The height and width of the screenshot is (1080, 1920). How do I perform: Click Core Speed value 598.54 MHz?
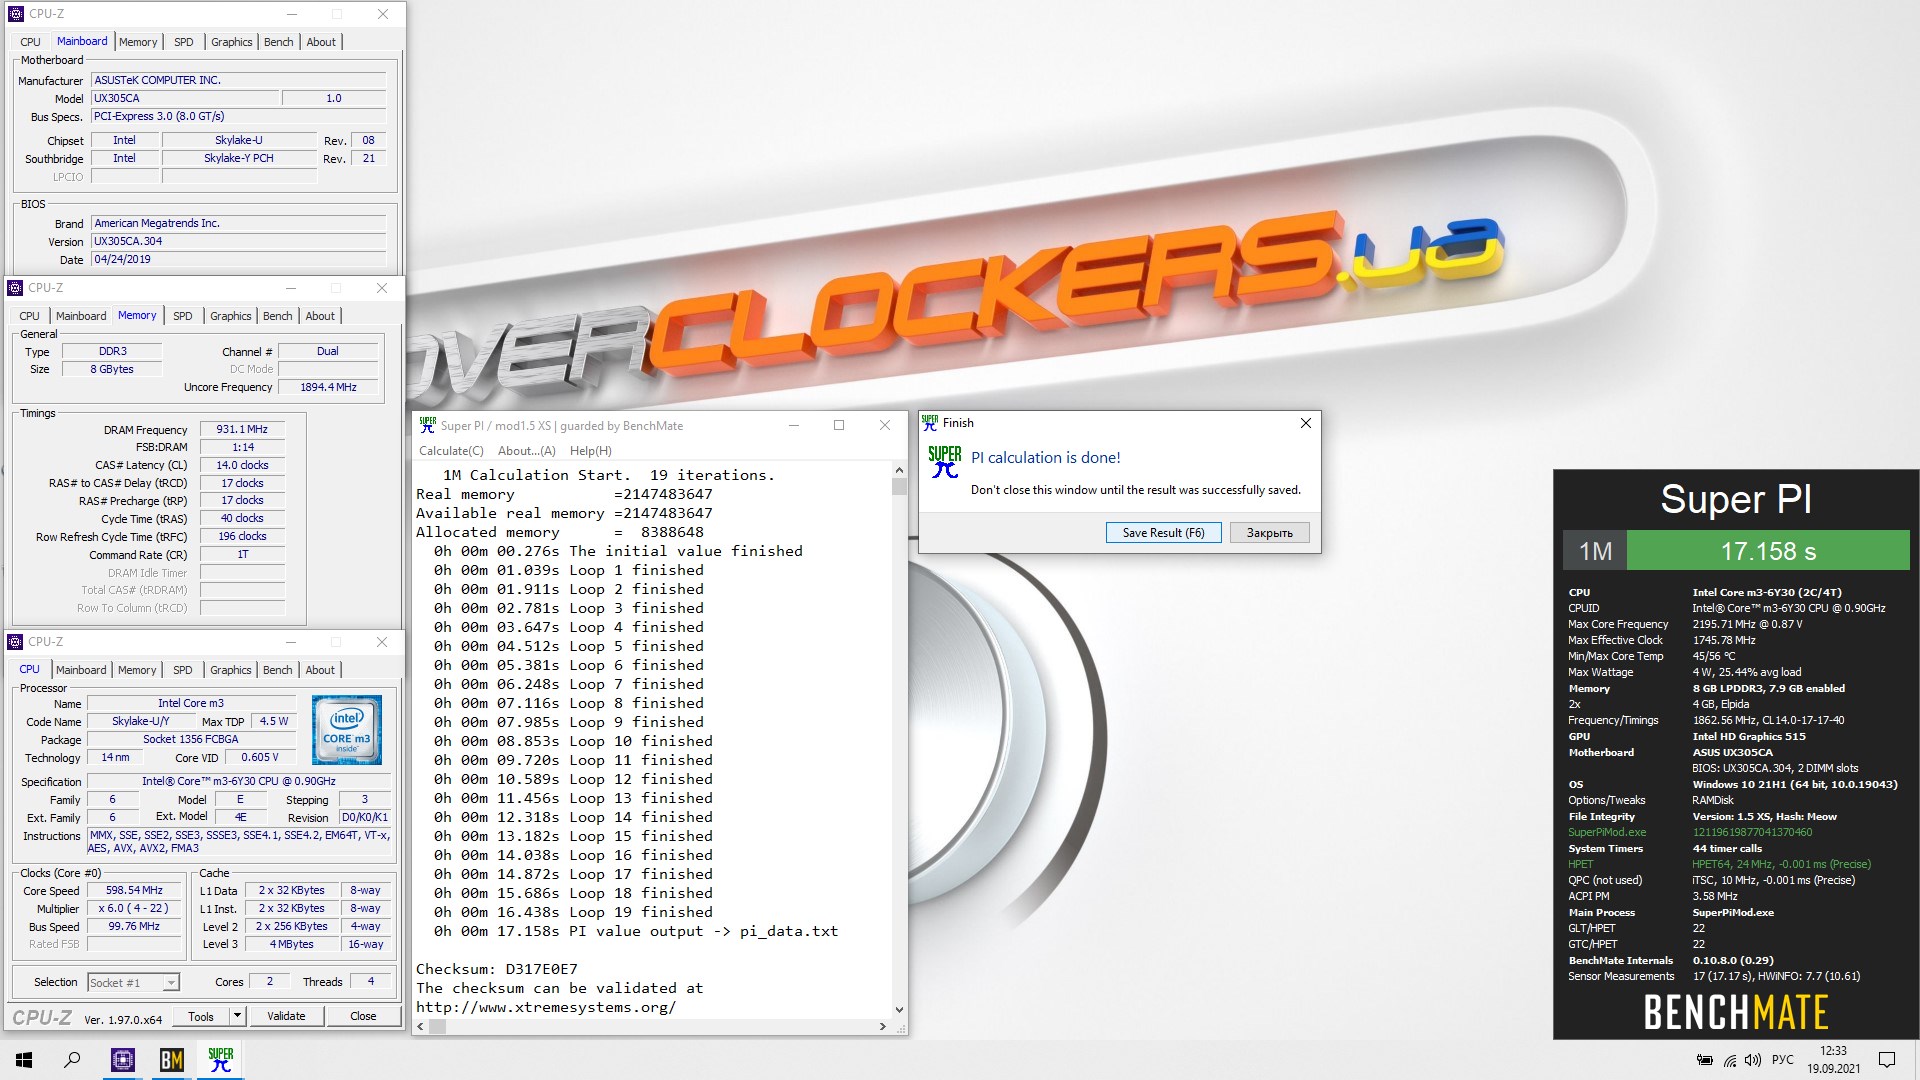(x=134, y=890)
